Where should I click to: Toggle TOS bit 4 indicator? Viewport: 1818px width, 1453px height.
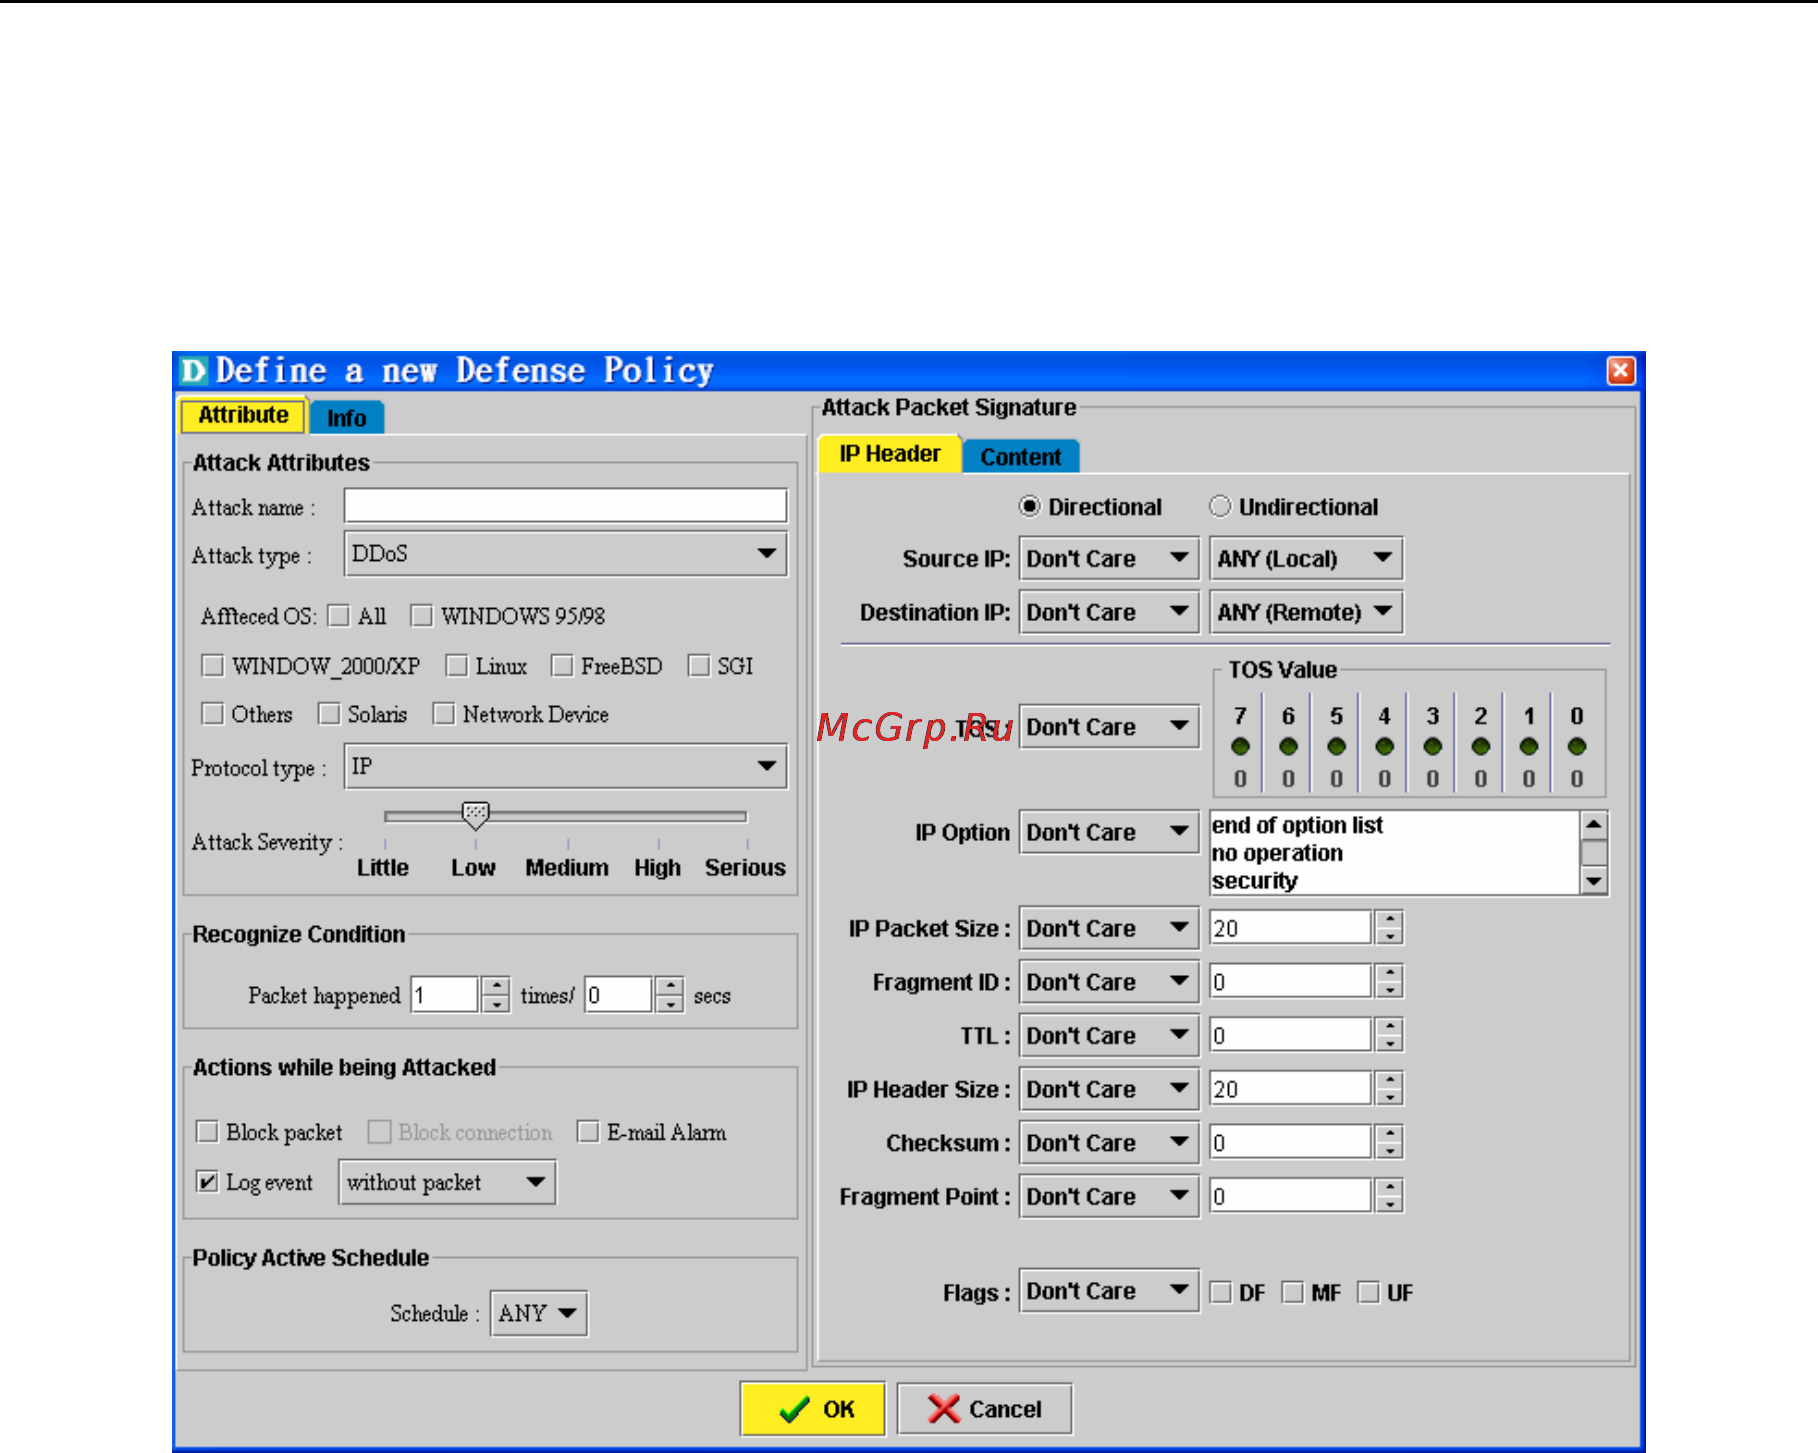1384,746
